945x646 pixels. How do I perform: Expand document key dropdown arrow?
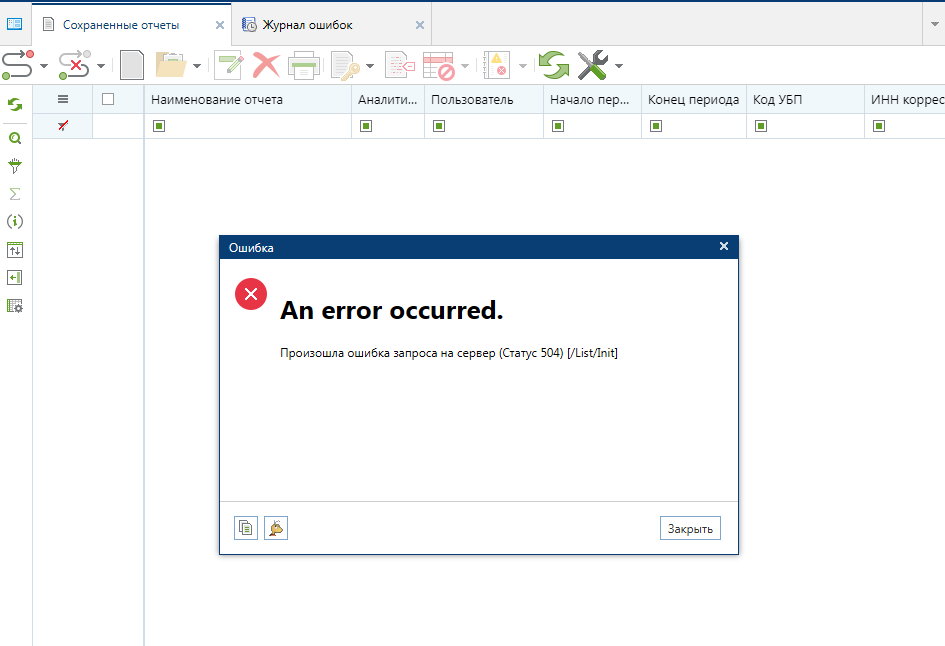370,66
